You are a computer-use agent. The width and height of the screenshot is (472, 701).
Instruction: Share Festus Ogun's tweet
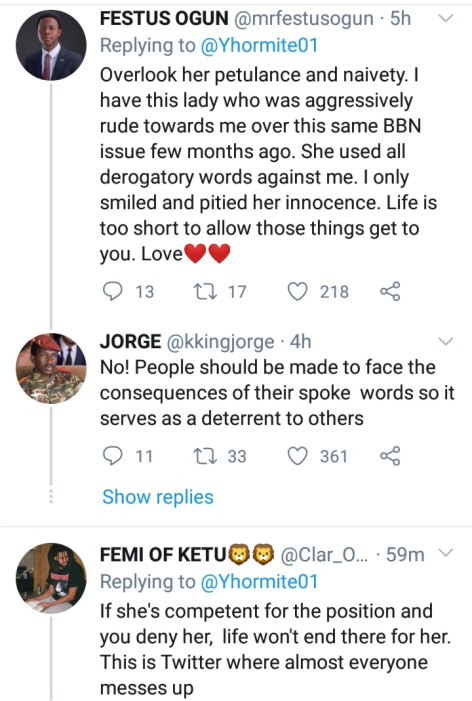(x=390, y=291)
